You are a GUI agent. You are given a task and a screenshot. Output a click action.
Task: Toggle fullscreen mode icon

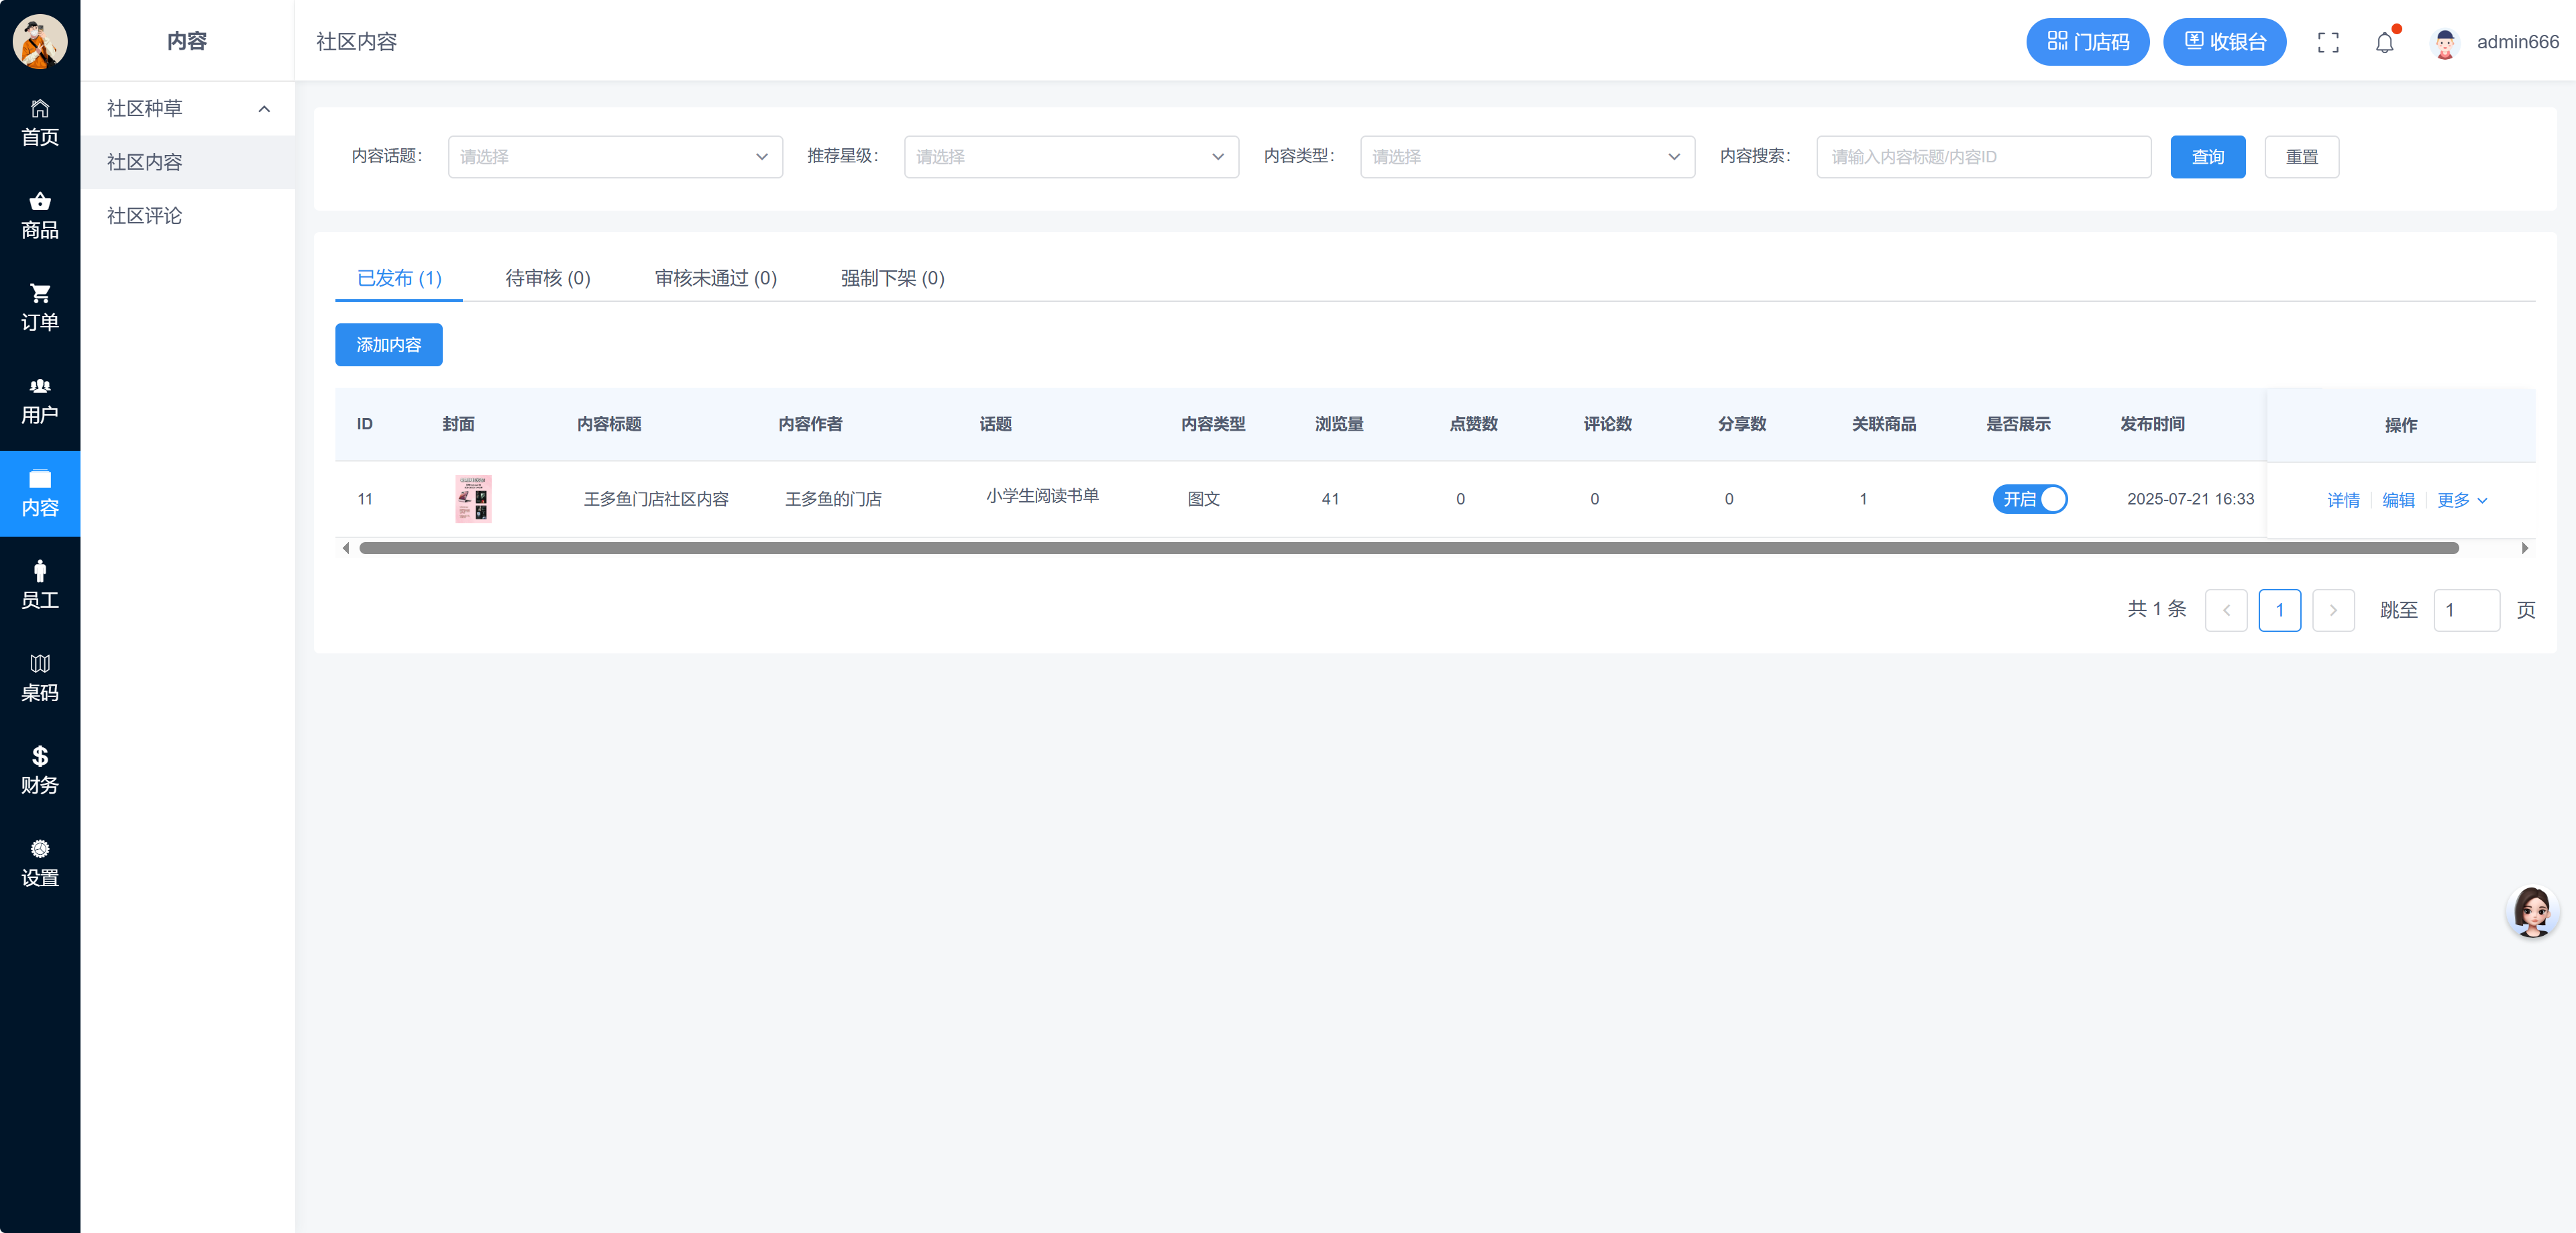[x=2328, y=42]
